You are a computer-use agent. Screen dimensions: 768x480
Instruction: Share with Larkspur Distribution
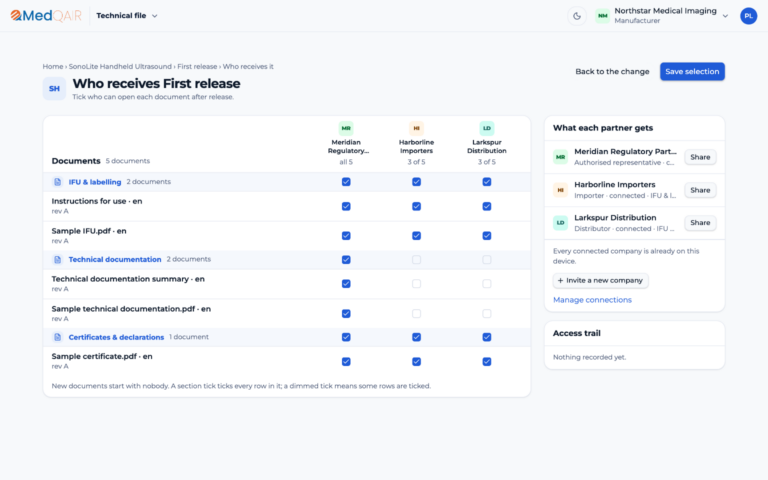[700, 223]
